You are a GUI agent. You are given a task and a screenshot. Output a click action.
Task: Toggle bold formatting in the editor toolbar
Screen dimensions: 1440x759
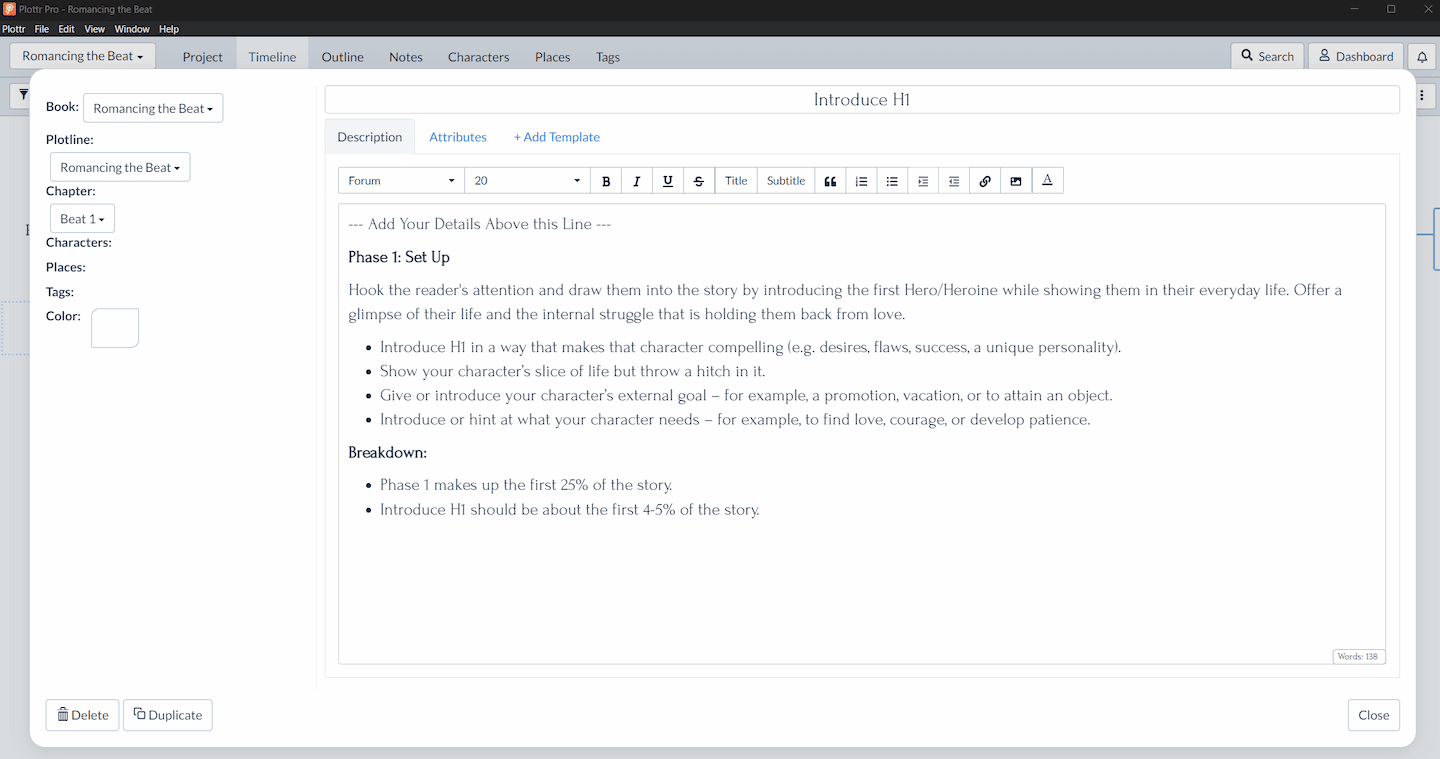[606, 181]
